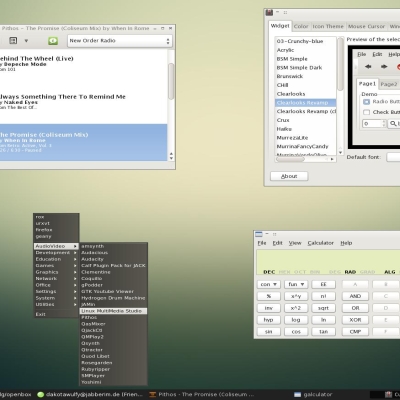The height and width of the screenshot is (400, 400).
Task: Open the arrow menu beside Pithos album icon
Action: (26, 41)
